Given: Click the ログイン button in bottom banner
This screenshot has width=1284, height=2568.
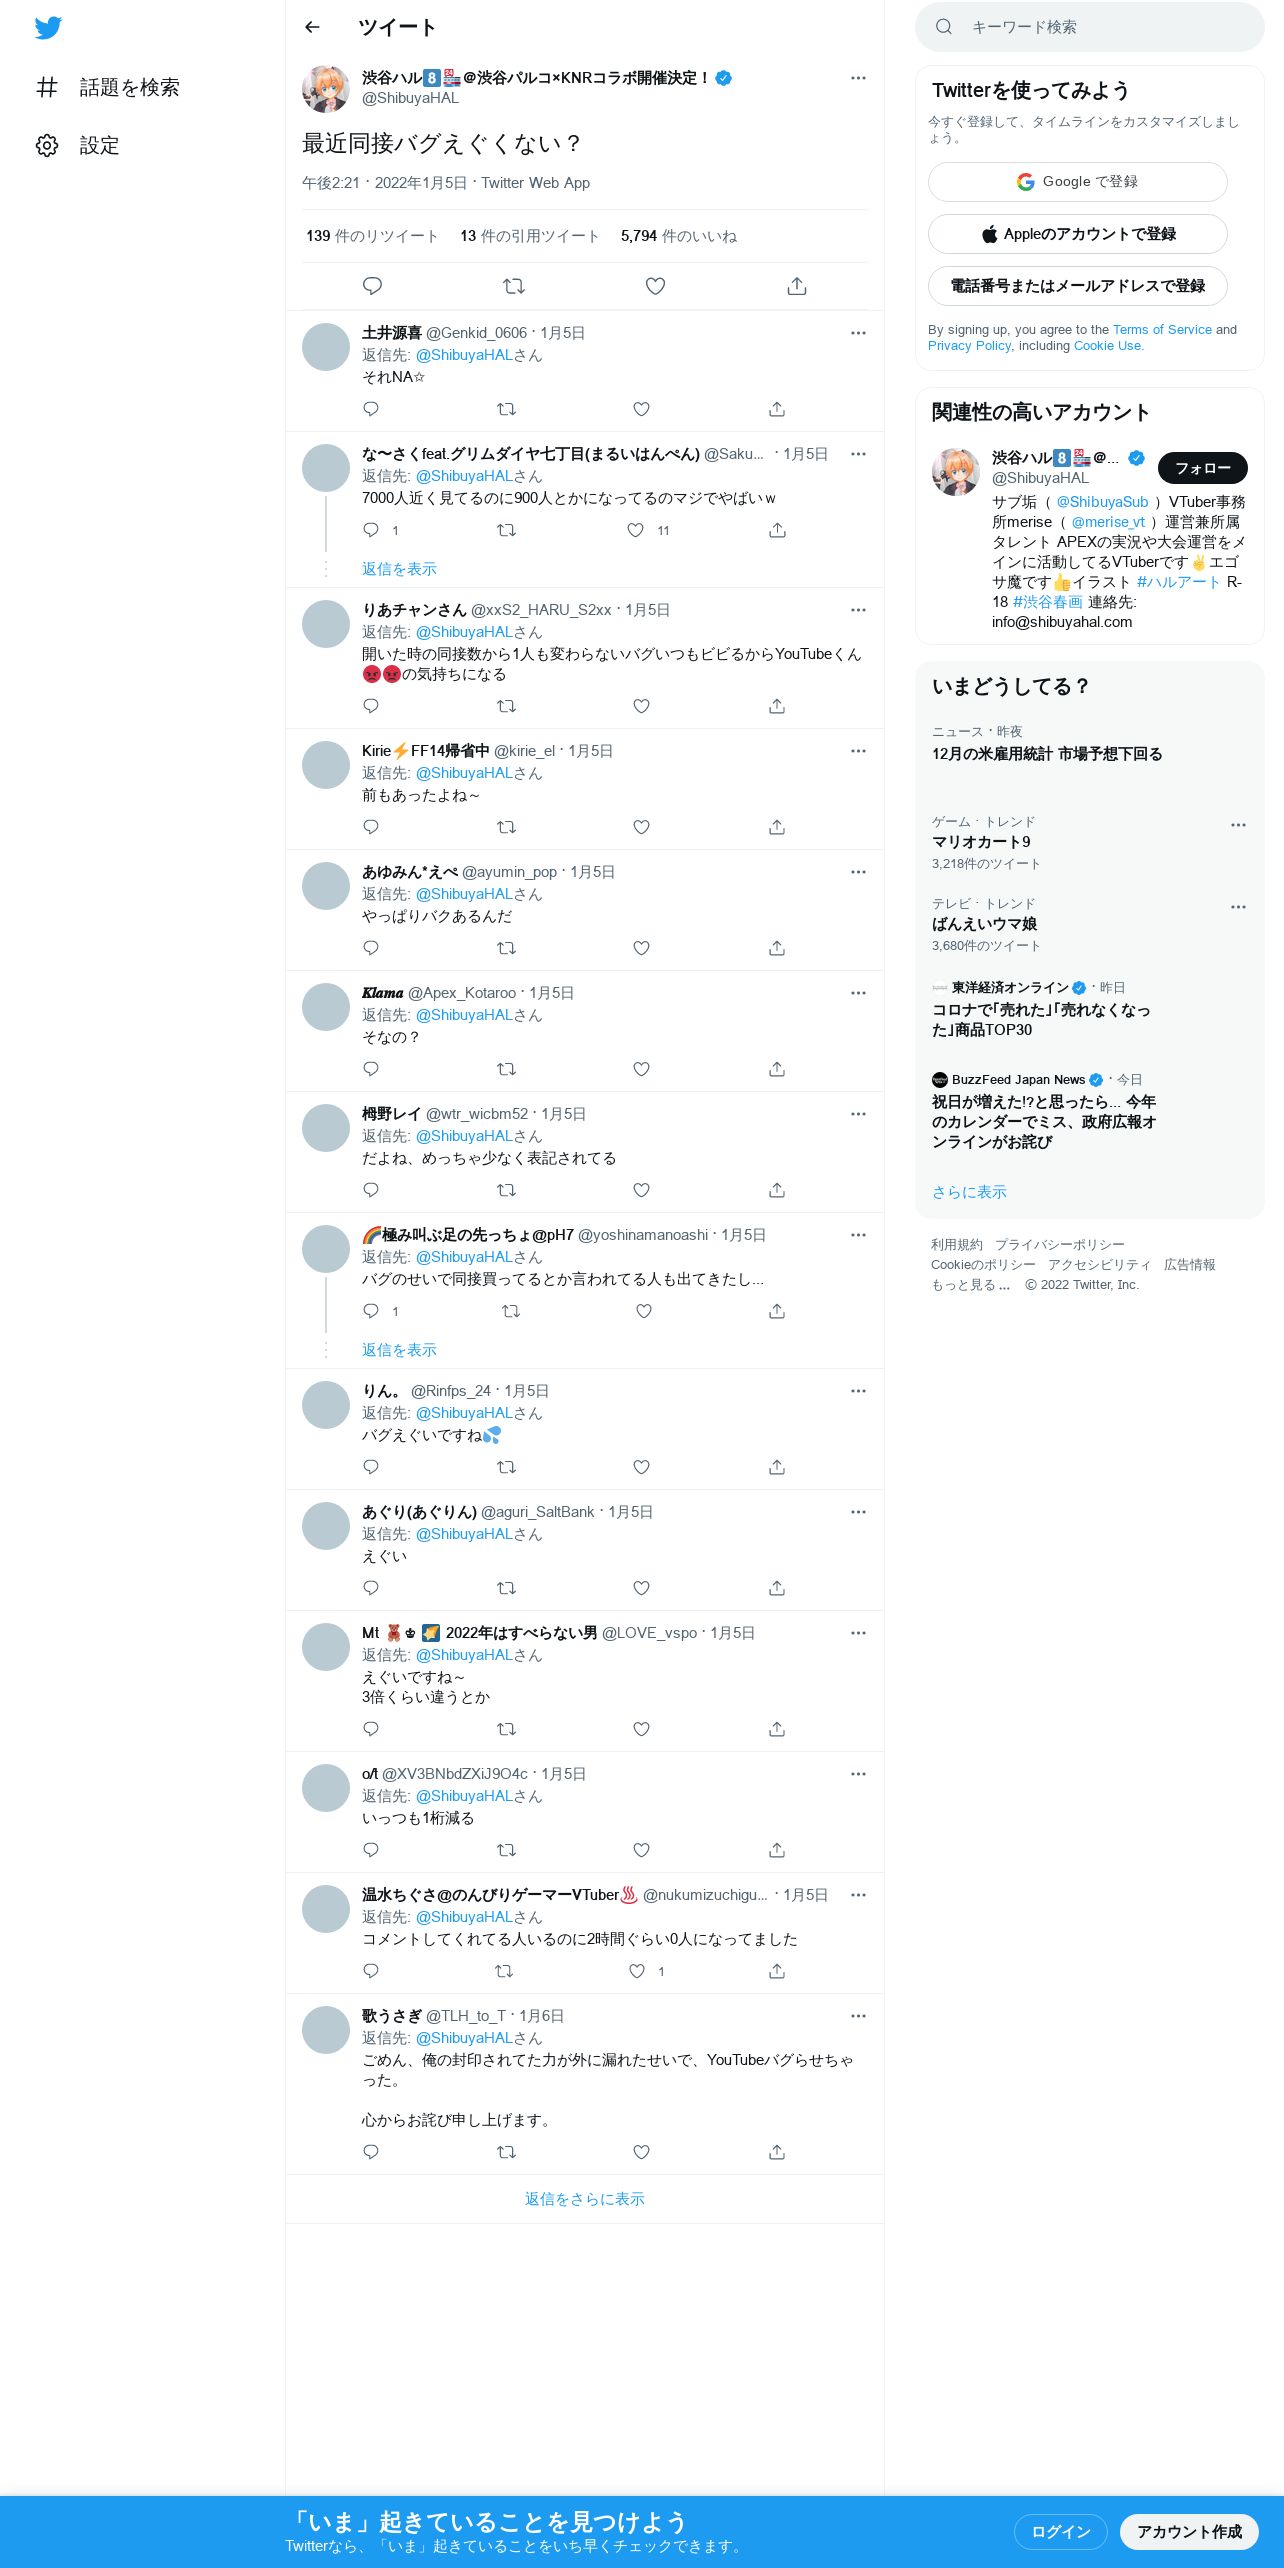Looking at the screenshot, I should [1060, 2531].
